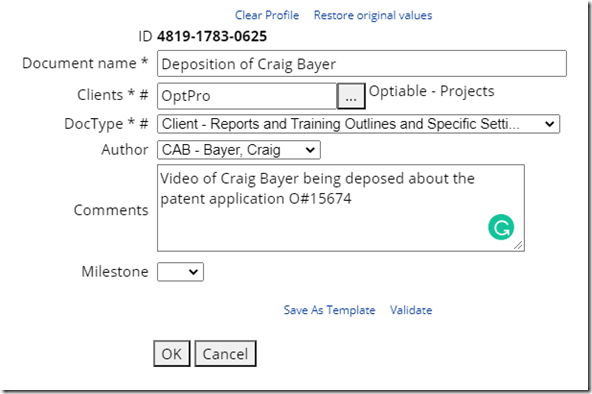Confirm the profile with OK button

tap(172, 354)
